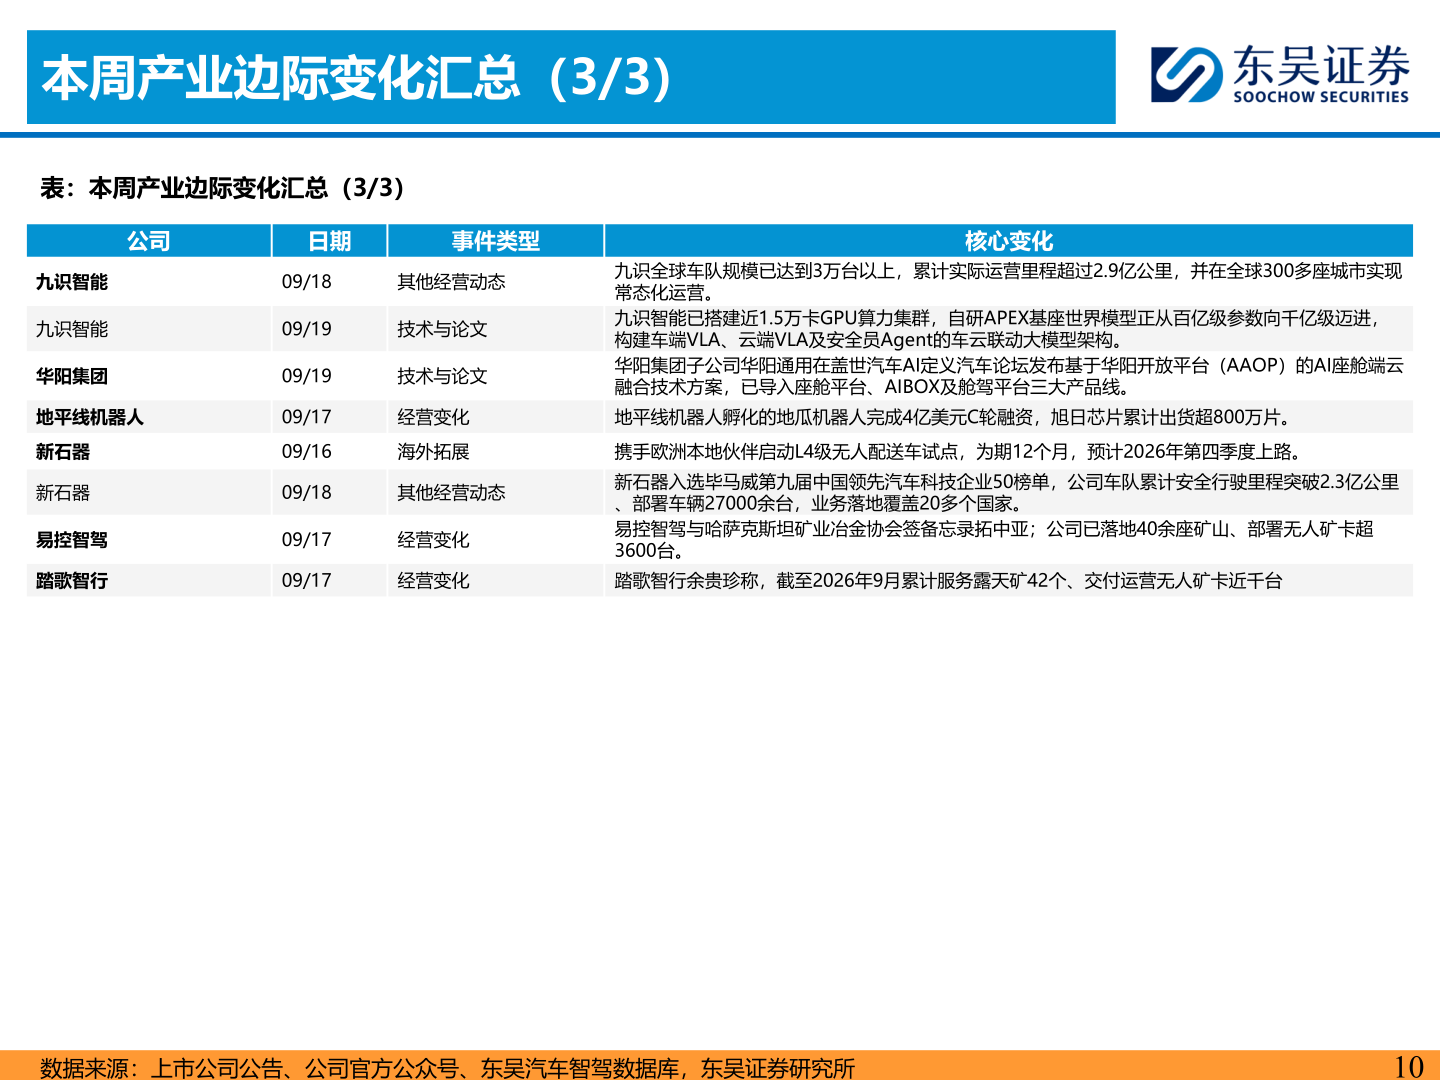This screenshot has width=1440, height=1080.
Task: Click the description beginning 华阳集团子公司华阳通用
Action: [x=1009, y=376]
